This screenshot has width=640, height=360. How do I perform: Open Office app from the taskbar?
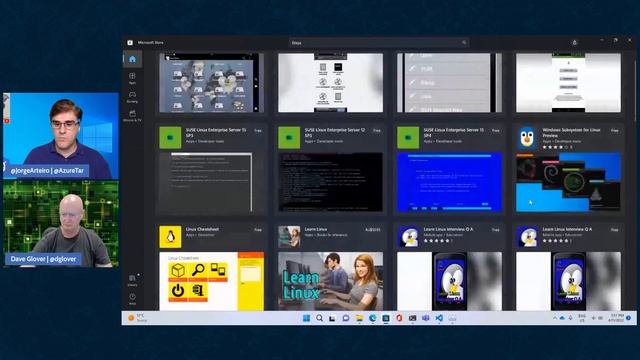[x=399, y=318]
